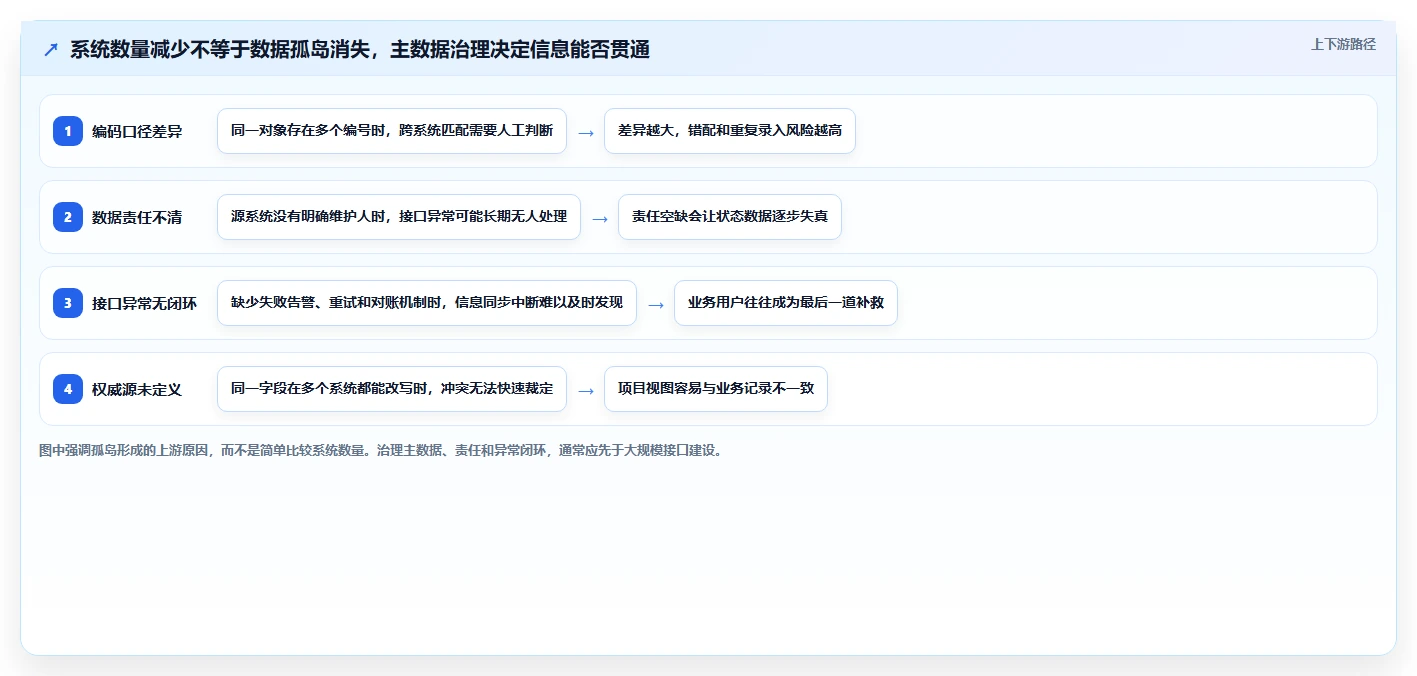Screen dimensions: 1417x676
Task: Click the 上下游路径 label
Action: coord(1343,44)
